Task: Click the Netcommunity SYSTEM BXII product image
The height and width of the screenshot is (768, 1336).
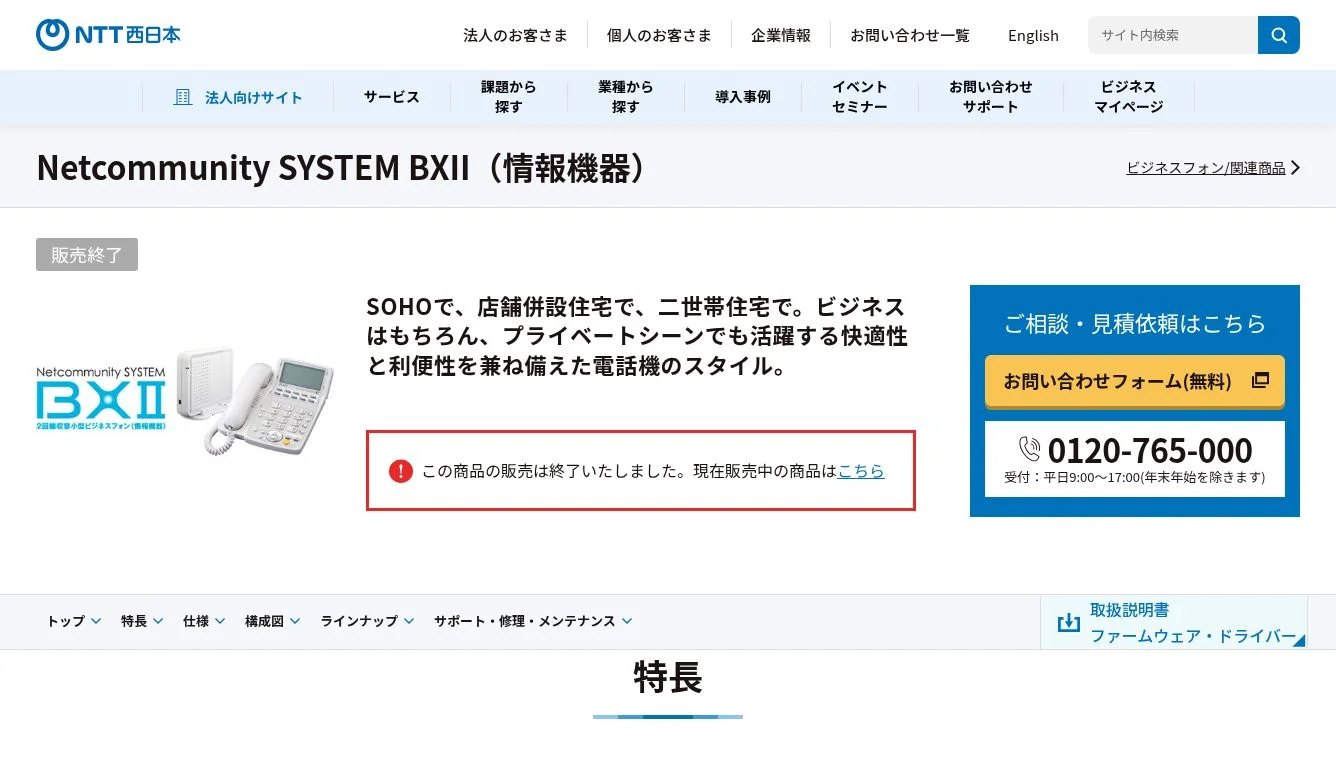Action: [x=185, y=401]
